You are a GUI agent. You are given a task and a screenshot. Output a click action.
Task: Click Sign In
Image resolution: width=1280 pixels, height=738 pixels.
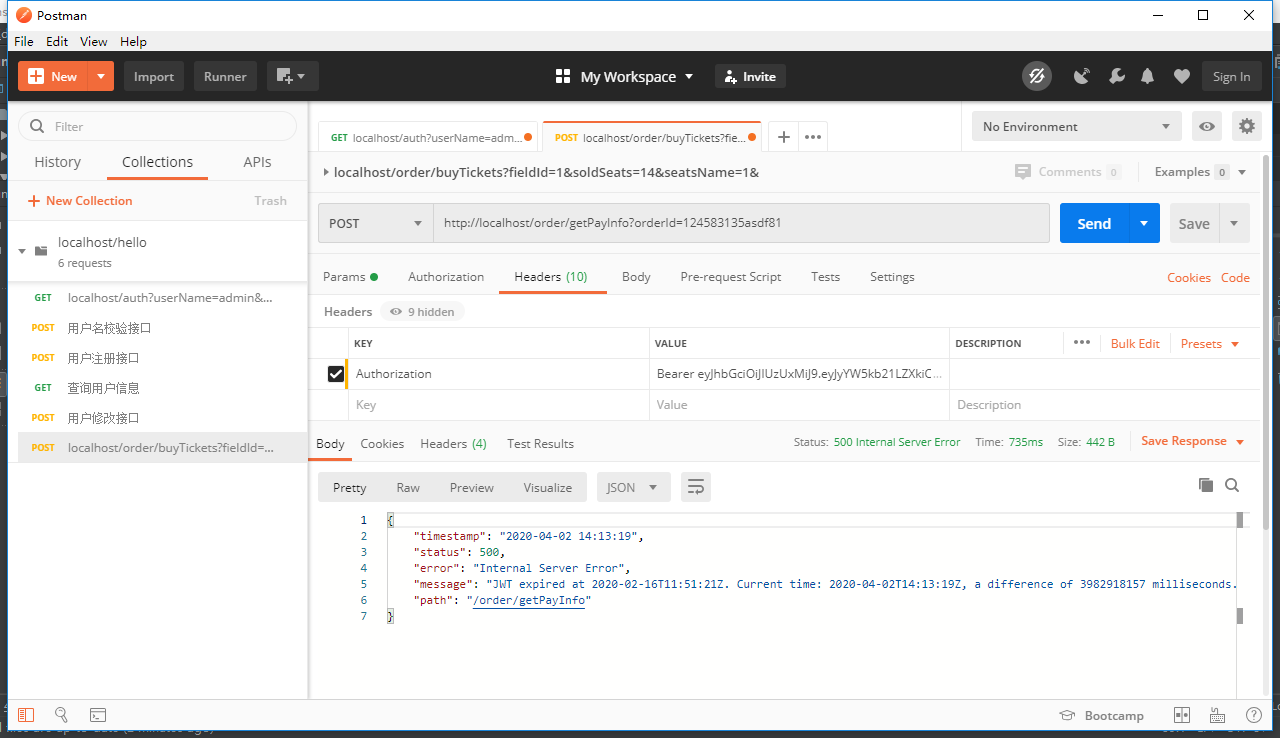1231,76
